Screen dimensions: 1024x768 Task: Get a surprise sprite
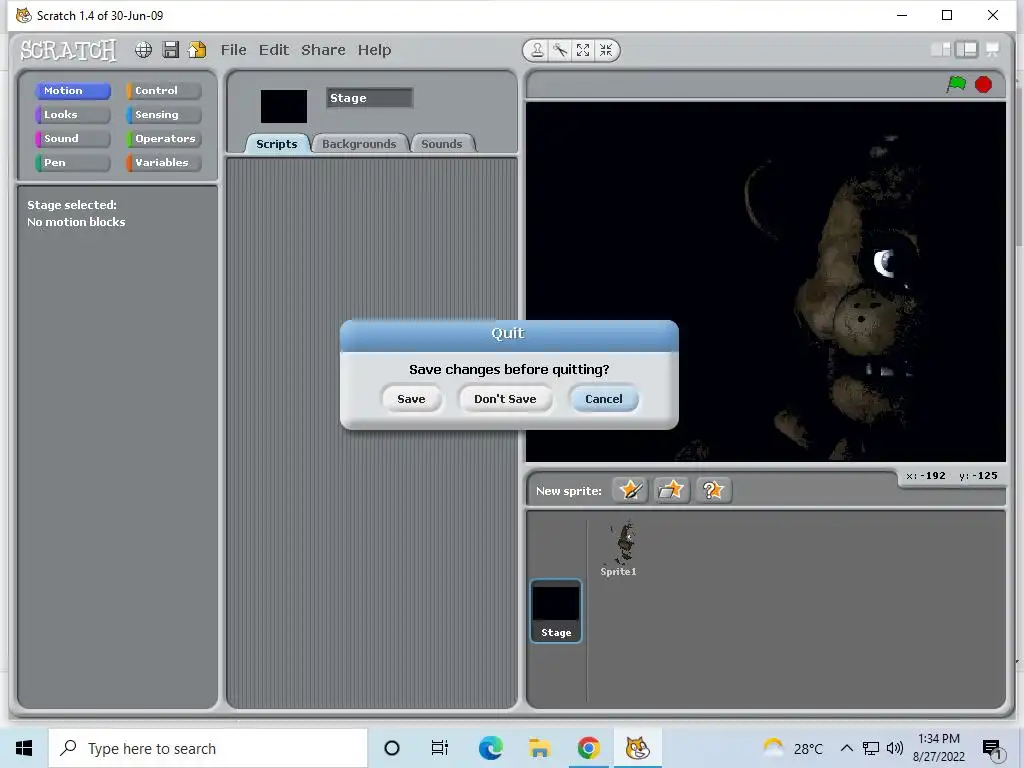tap(713, 490)
